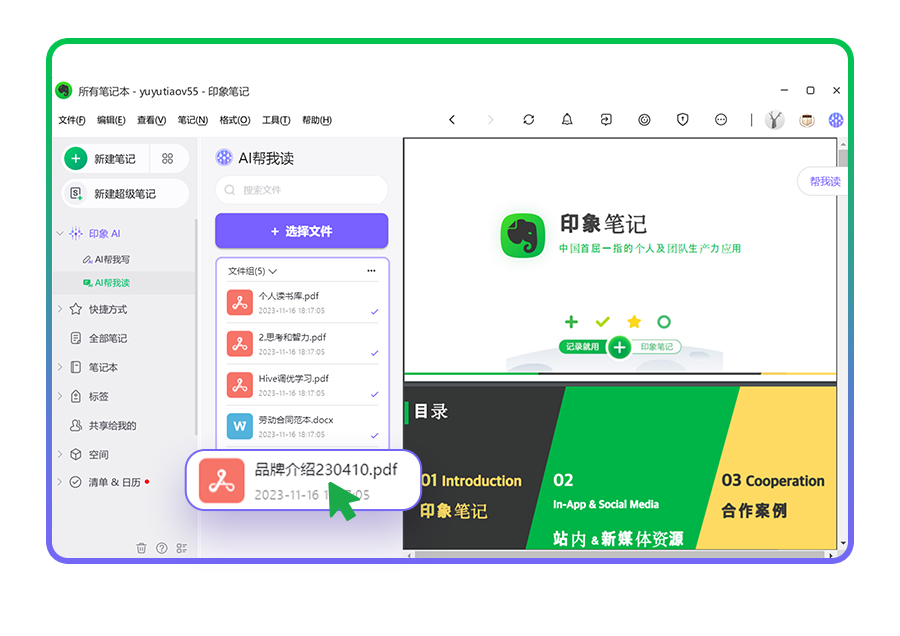Open the 编辑(E) menu

tap(111, 120)
